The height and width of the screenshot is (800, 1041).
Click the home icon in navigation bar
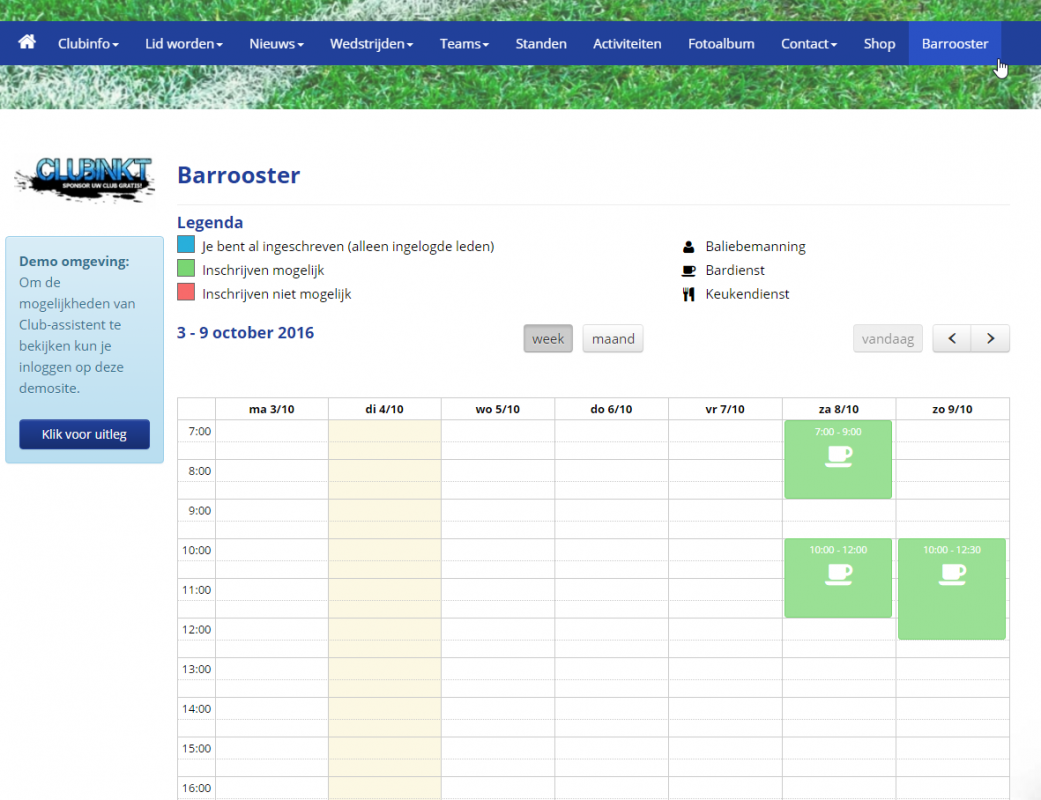[x=27, y=43]
